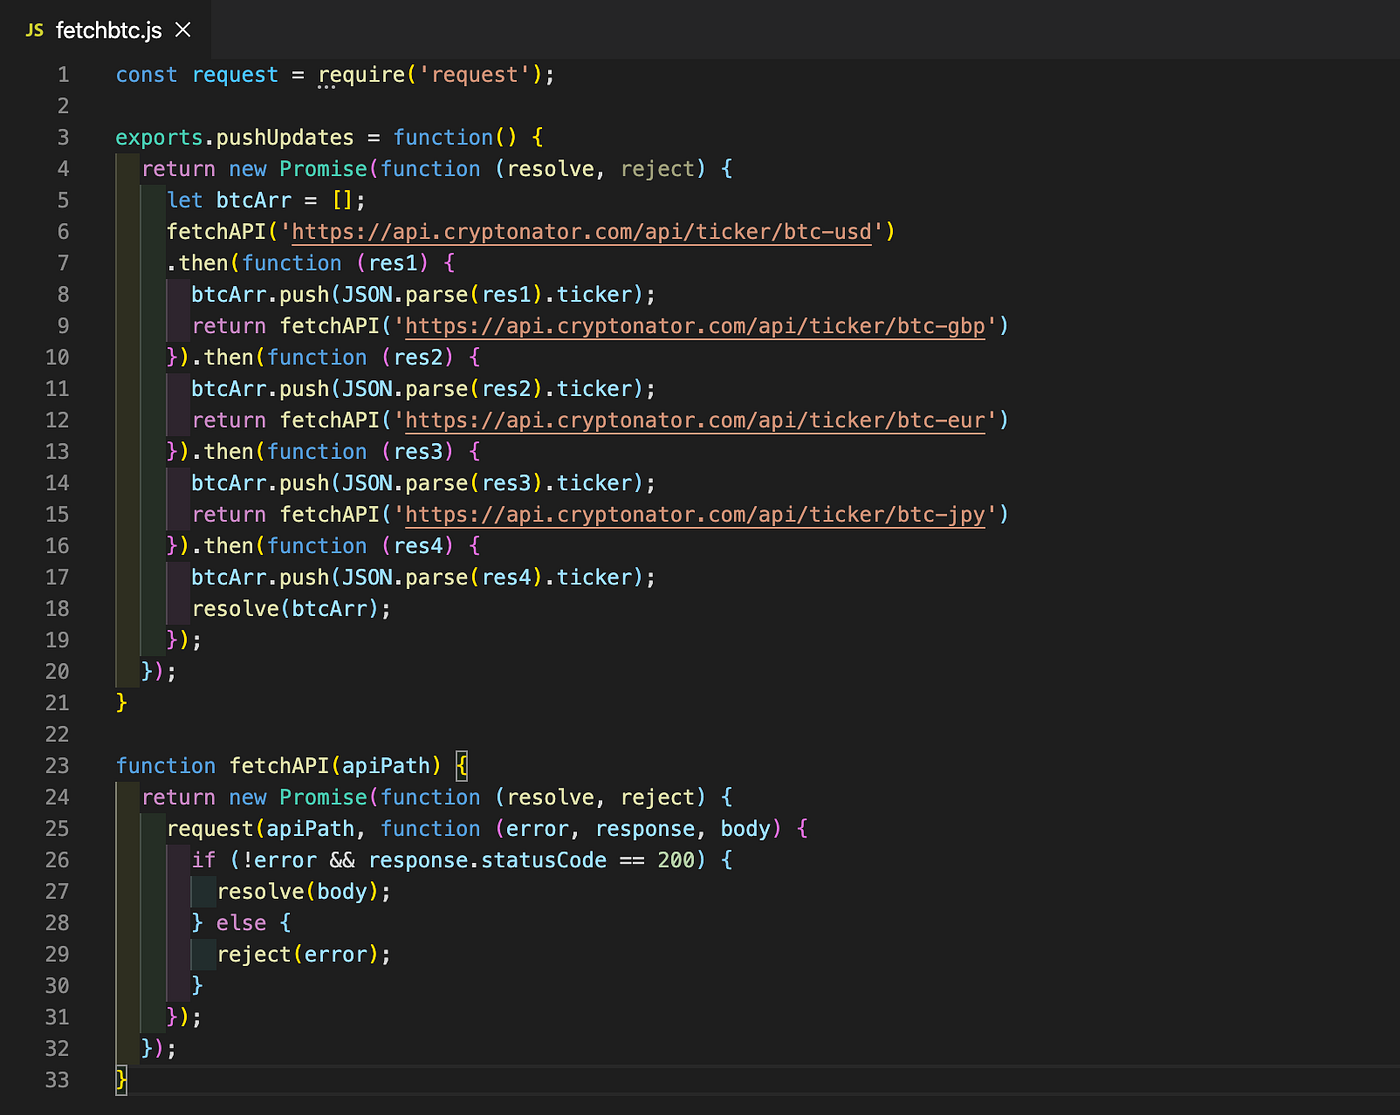Click the JS file icon in tab
This screenshot has width=1400, height=1115.
pyautogui.click(x=35, y=31)
